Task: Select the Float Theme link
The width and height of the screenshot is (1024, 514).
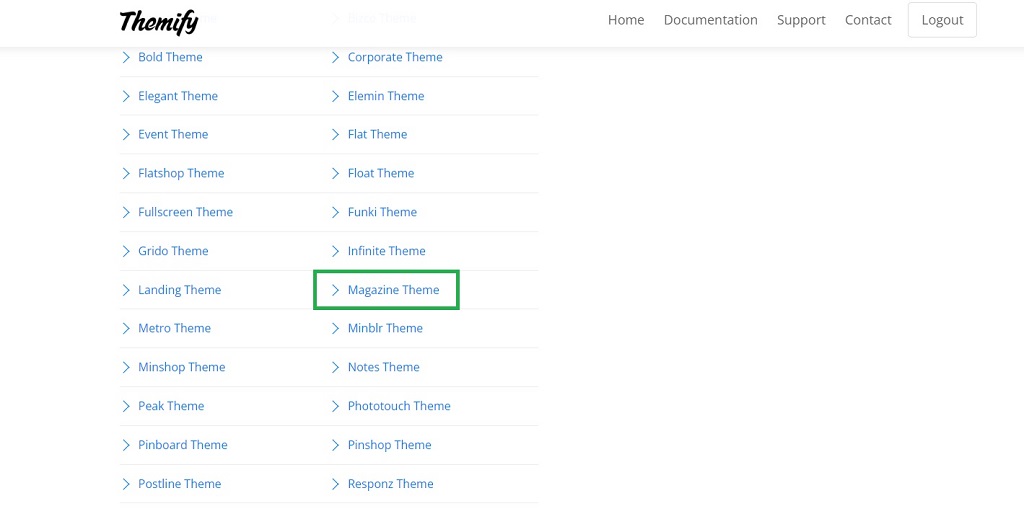Action: 381,173
